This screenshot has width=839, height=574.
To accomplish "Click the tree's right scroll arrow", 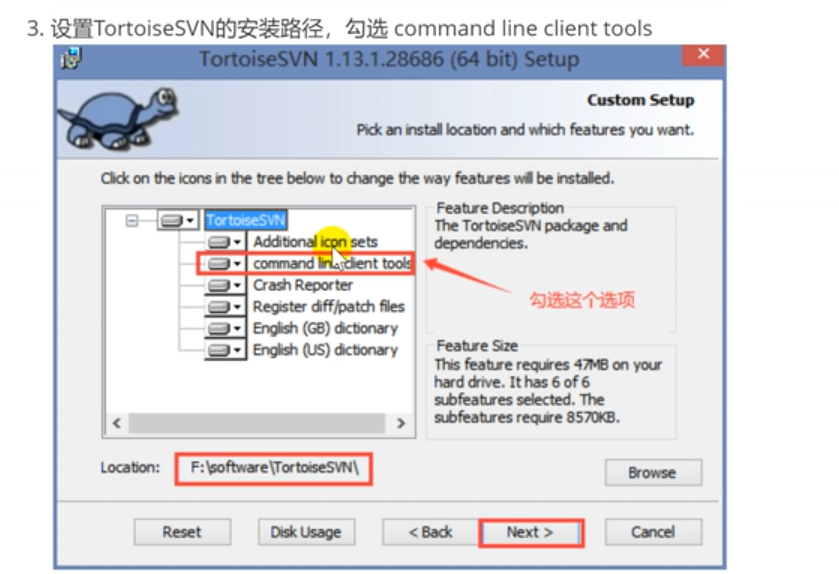I will (401, 423).
